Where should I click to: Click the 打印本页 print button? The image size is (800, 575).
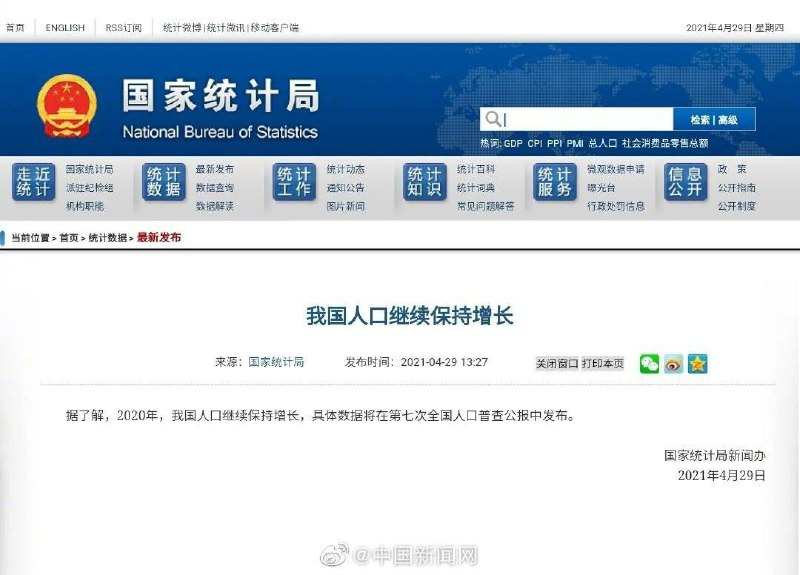(x=603, y=364)
